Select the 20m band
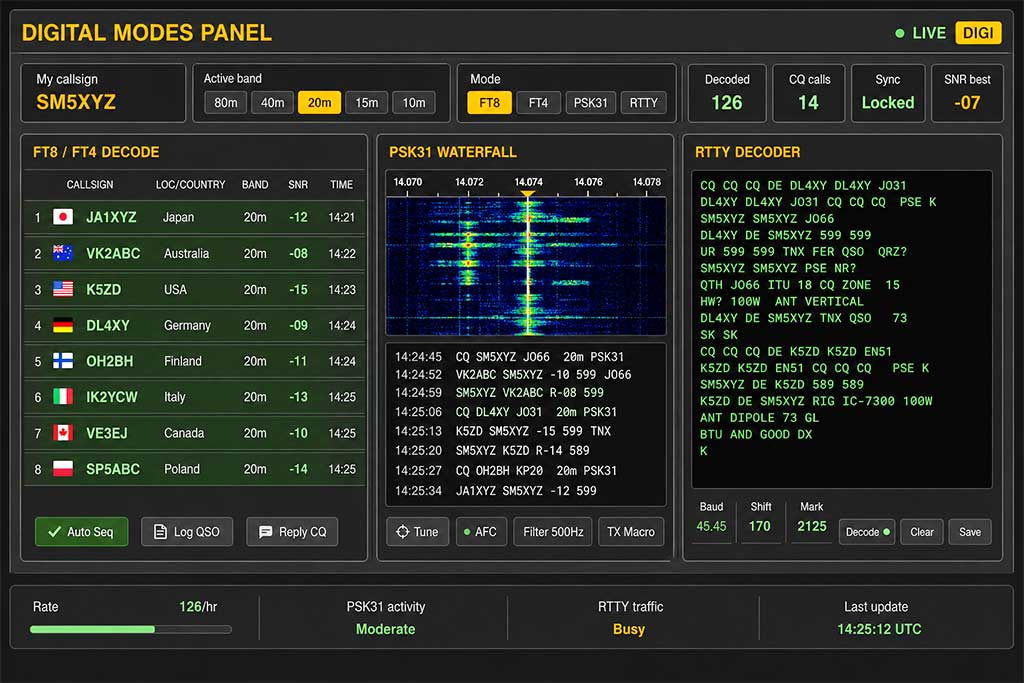The width and height of the screenshot is (1024, 683). click(319, 103)
